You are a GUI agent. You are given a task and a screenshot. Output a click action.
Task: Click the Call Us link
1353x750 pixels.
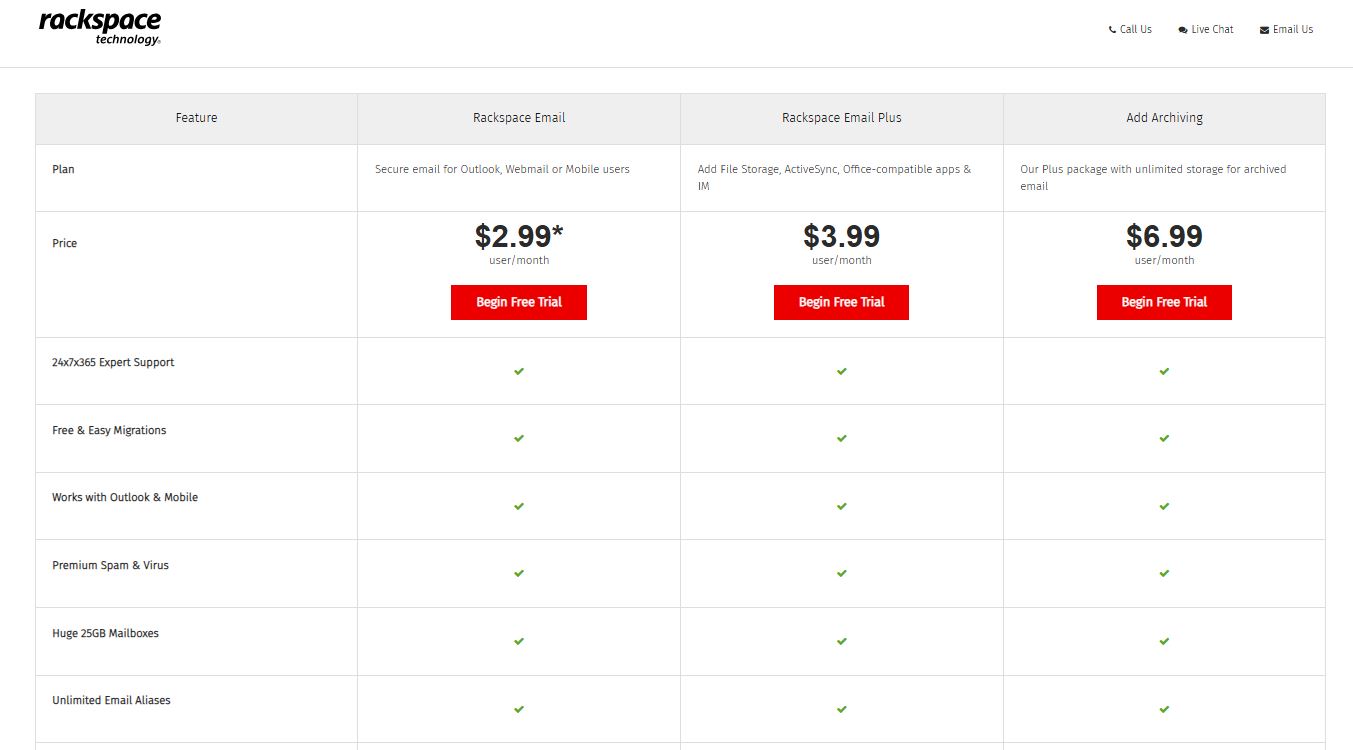tap(1136, 29)
